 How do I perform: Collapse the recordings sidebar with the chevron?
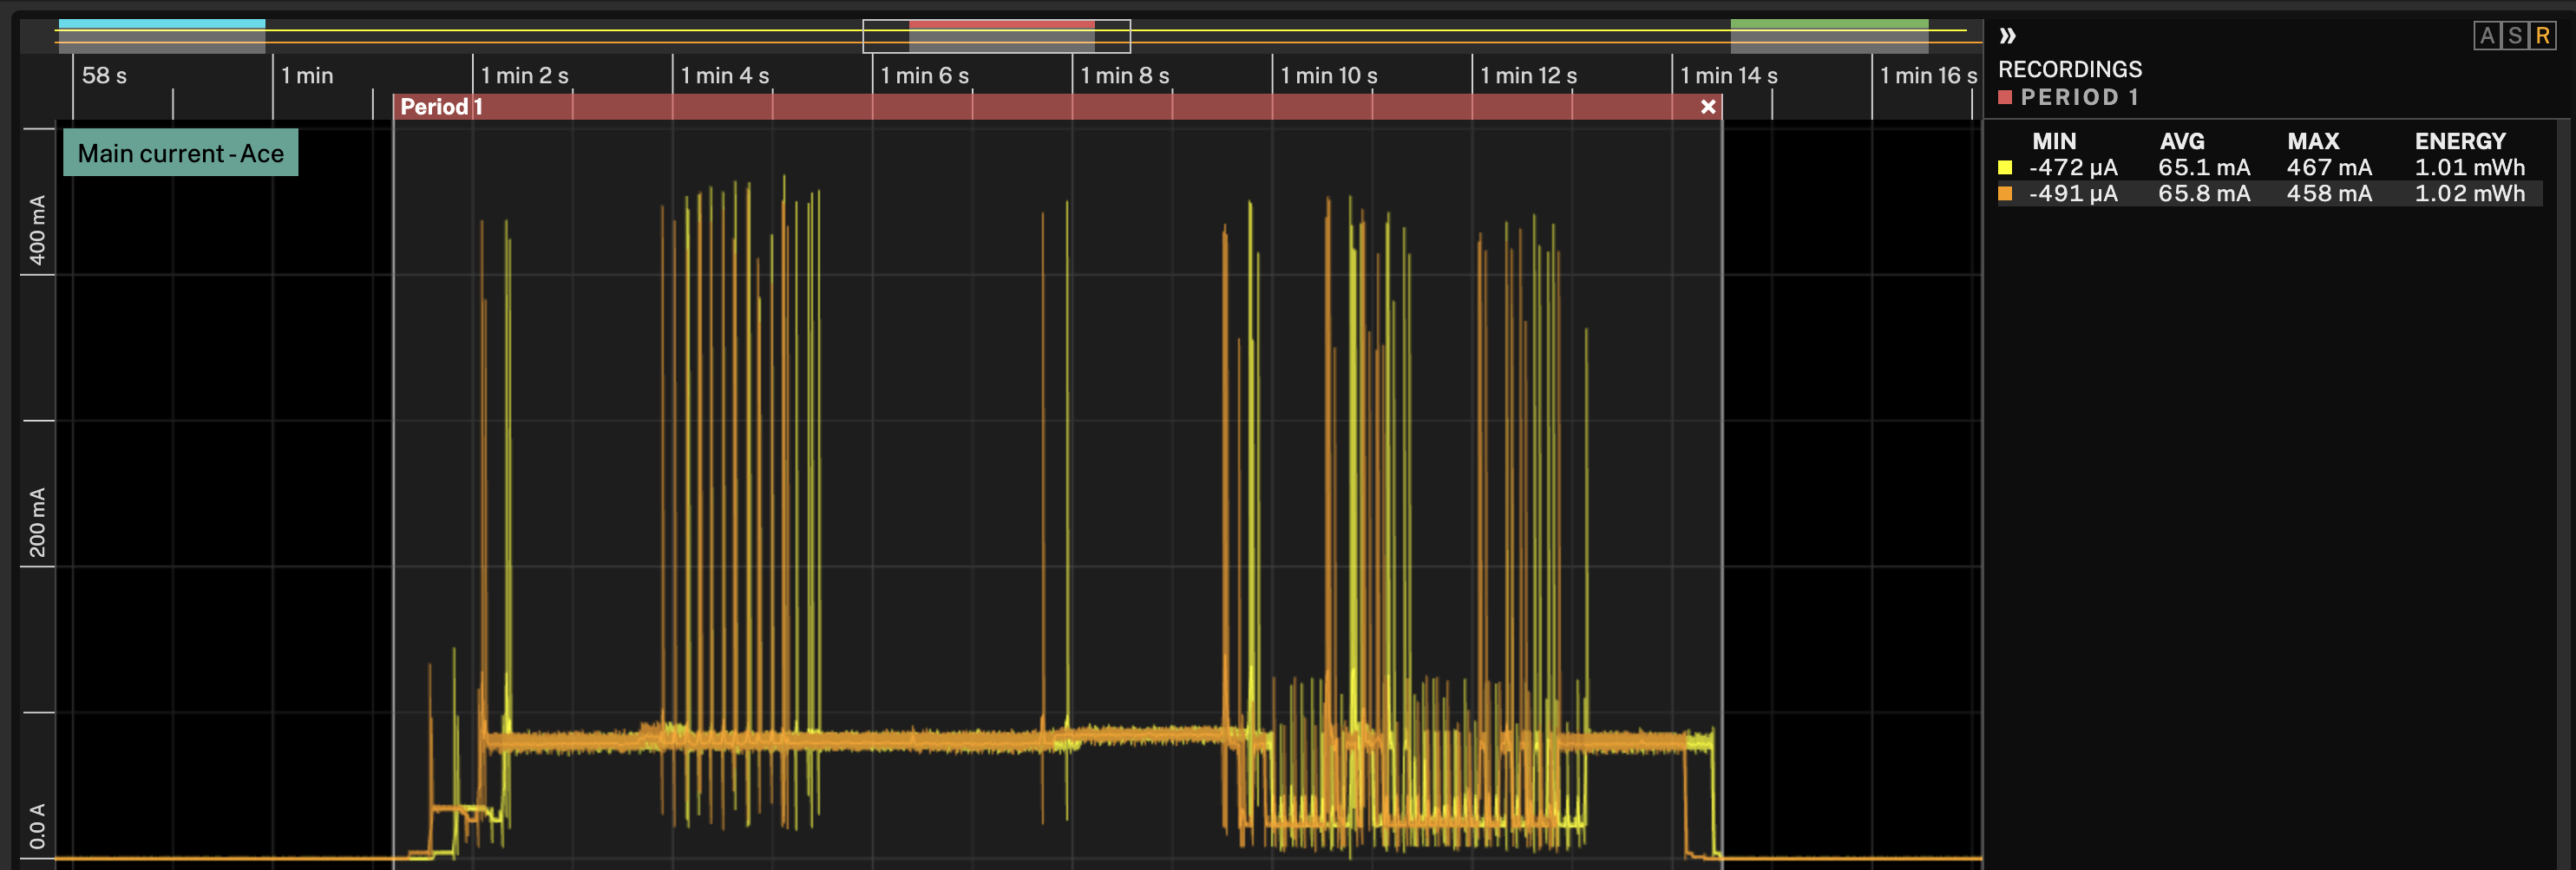2006,33
